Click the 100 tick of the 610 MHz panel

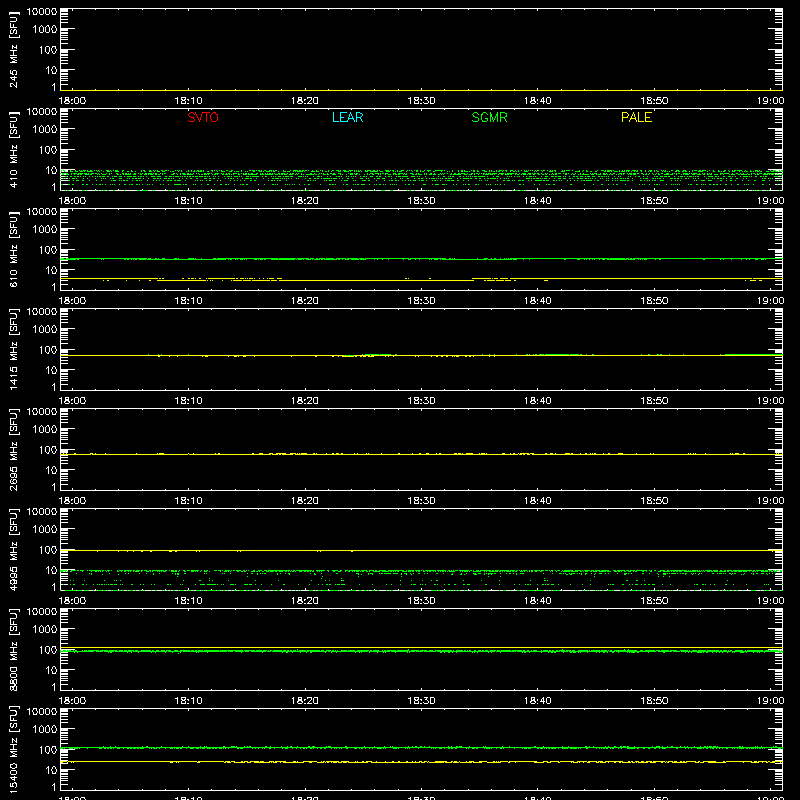pos(48,250)
